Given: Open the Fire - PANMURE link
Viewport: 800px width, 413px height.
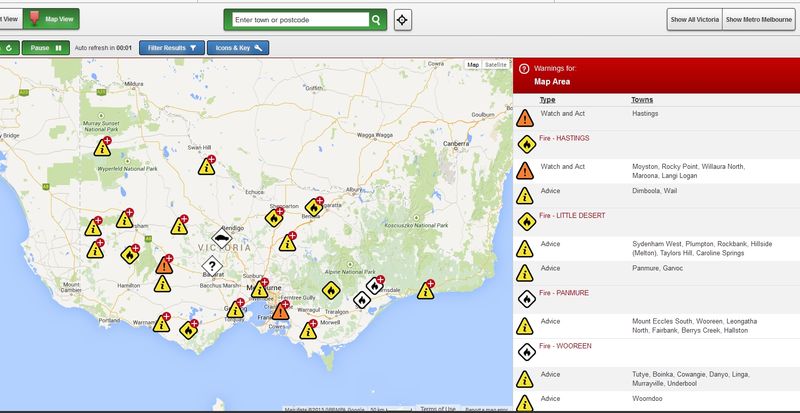Looking at the screenshot, I should 564,293.
